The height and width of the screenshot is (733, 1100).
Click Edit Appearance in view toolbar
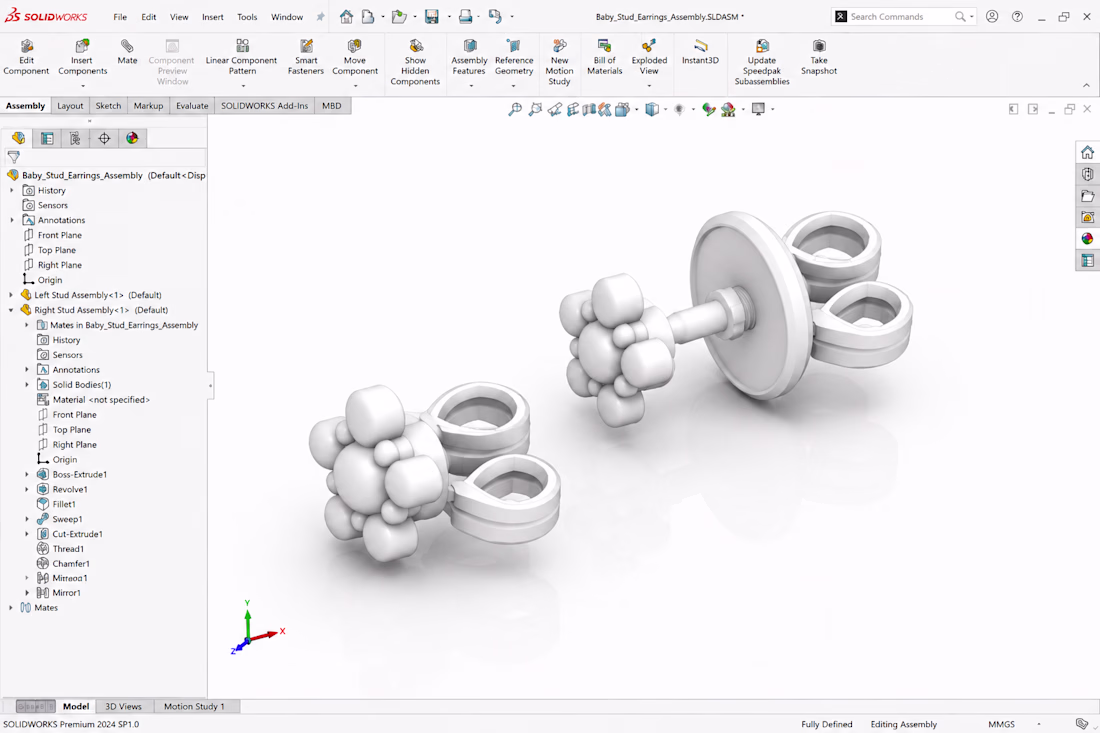709,109
